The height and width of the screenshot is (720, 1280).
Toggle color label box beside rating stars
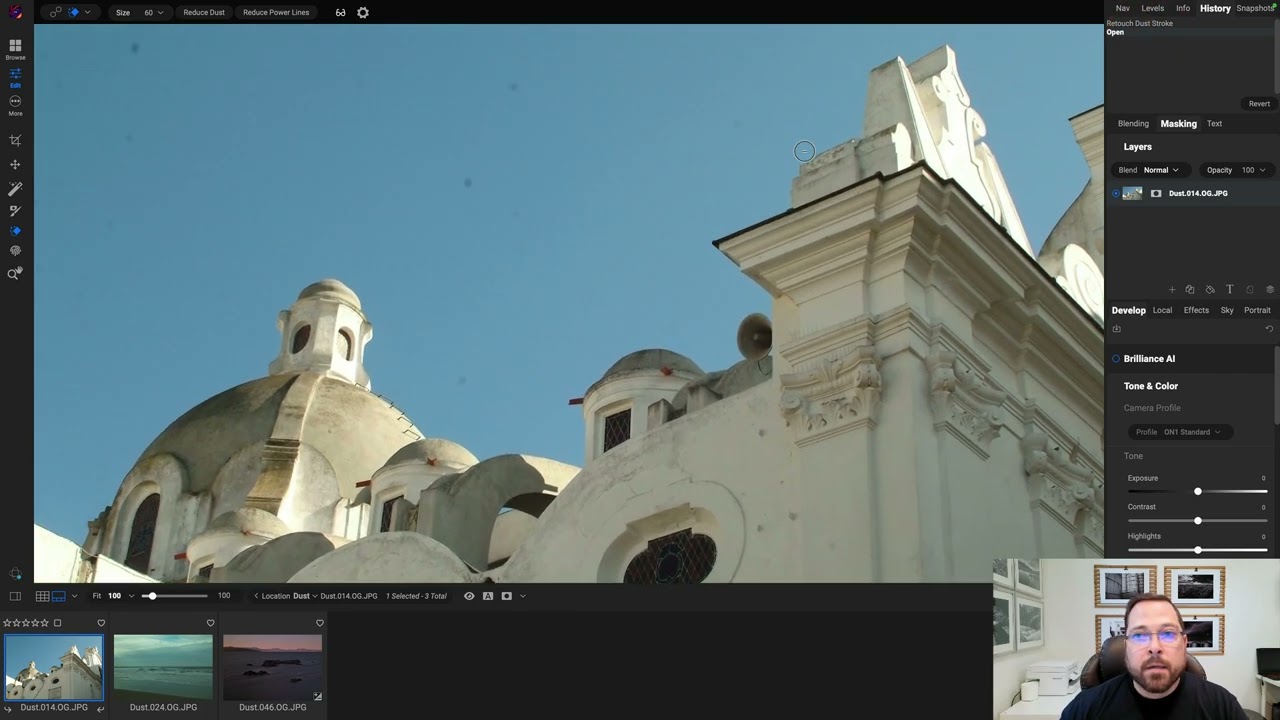coord(57,623)
